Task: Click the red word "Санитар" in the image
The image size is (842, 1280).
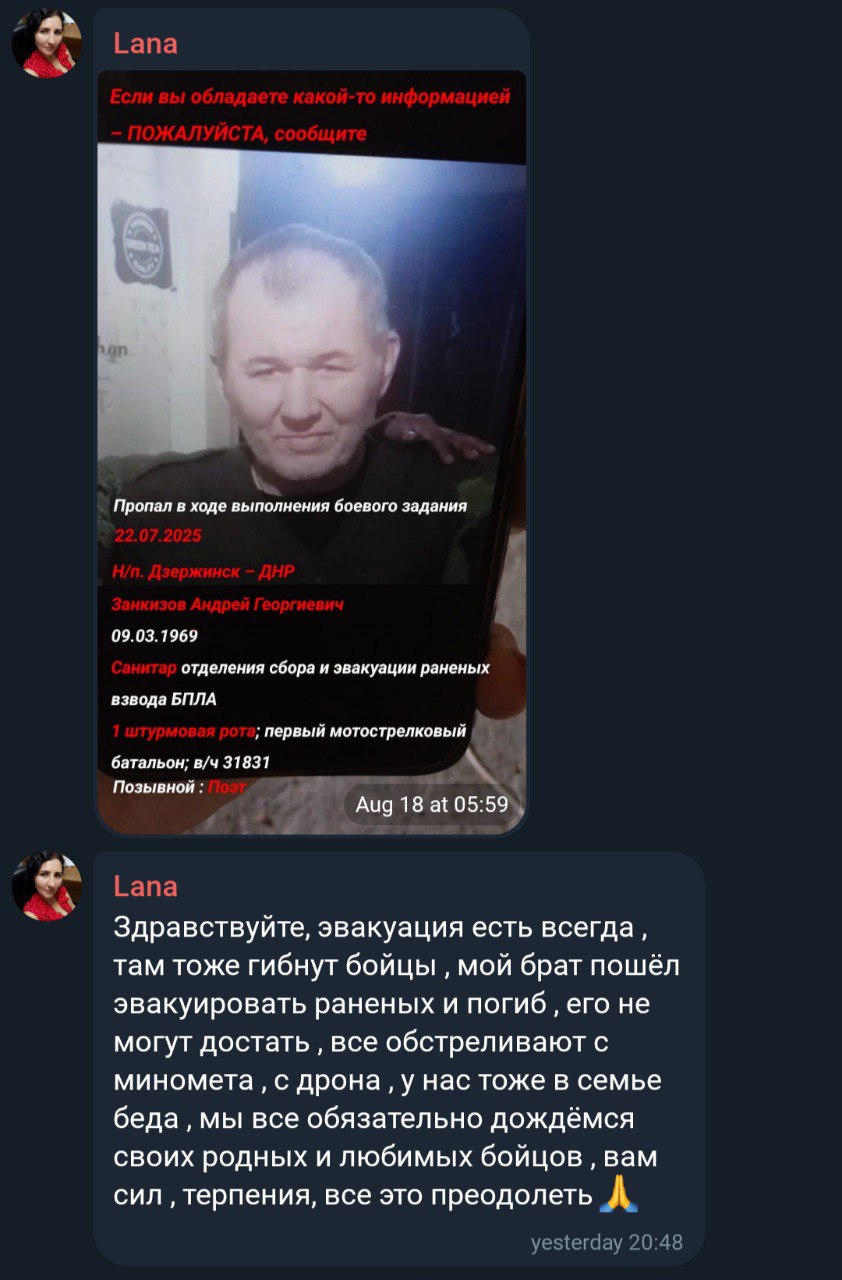Action: coord(144,667)
